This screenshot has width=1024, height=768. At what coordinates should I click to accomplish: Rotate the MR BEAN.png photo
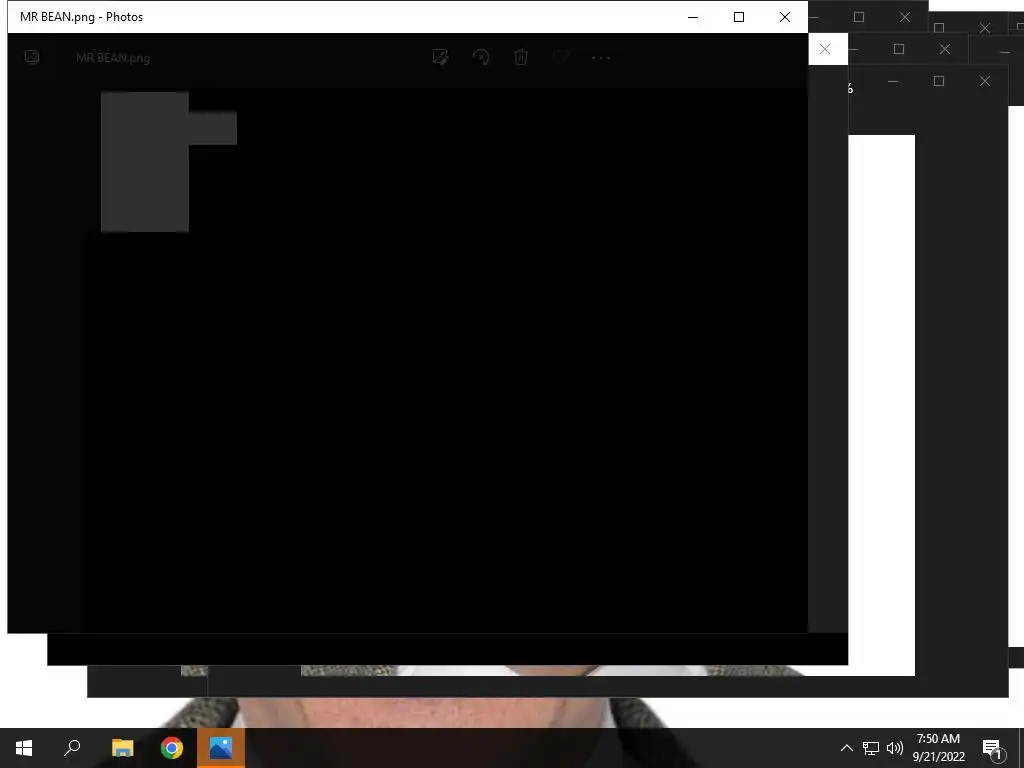pyautogui.click(x=481, y=57)
